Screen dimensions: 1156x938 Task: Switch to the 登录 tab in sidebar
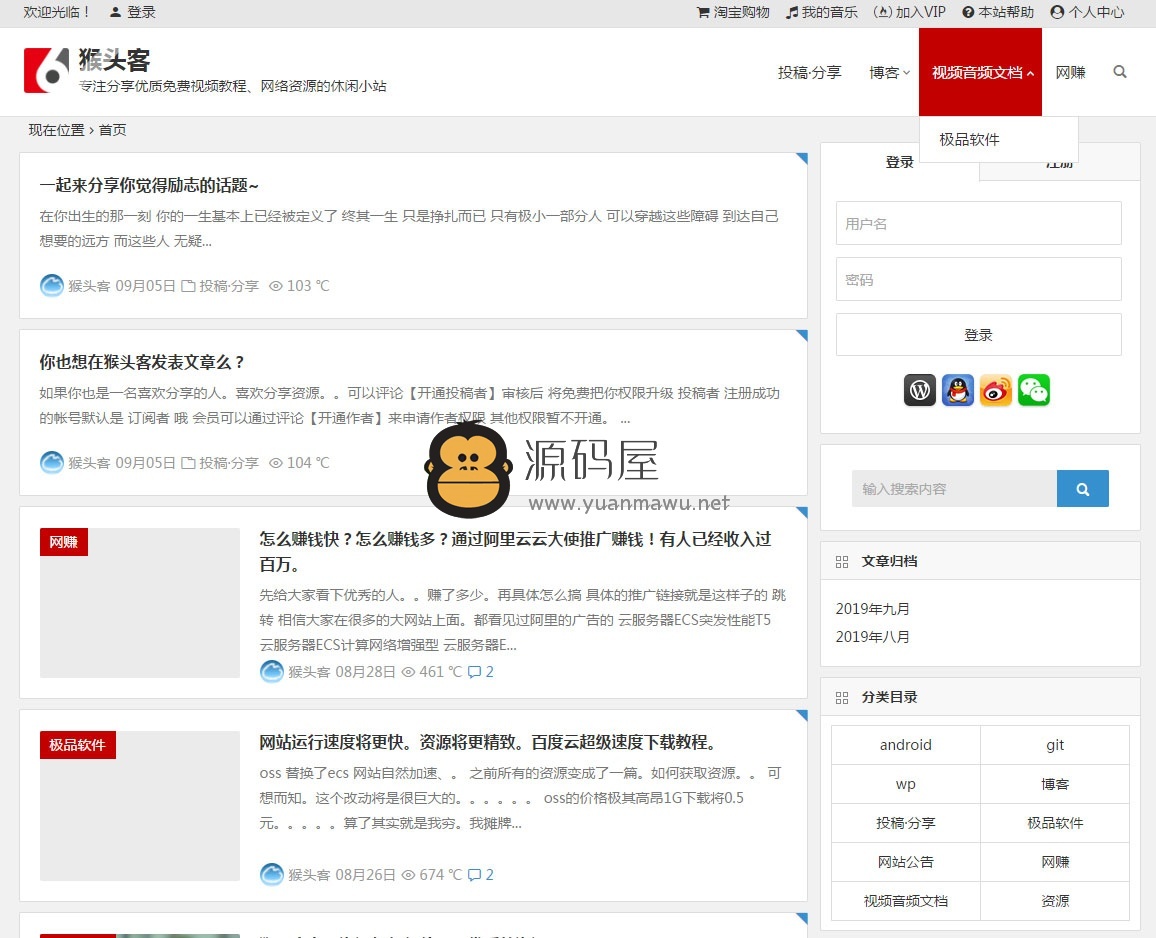click(899, 161)
